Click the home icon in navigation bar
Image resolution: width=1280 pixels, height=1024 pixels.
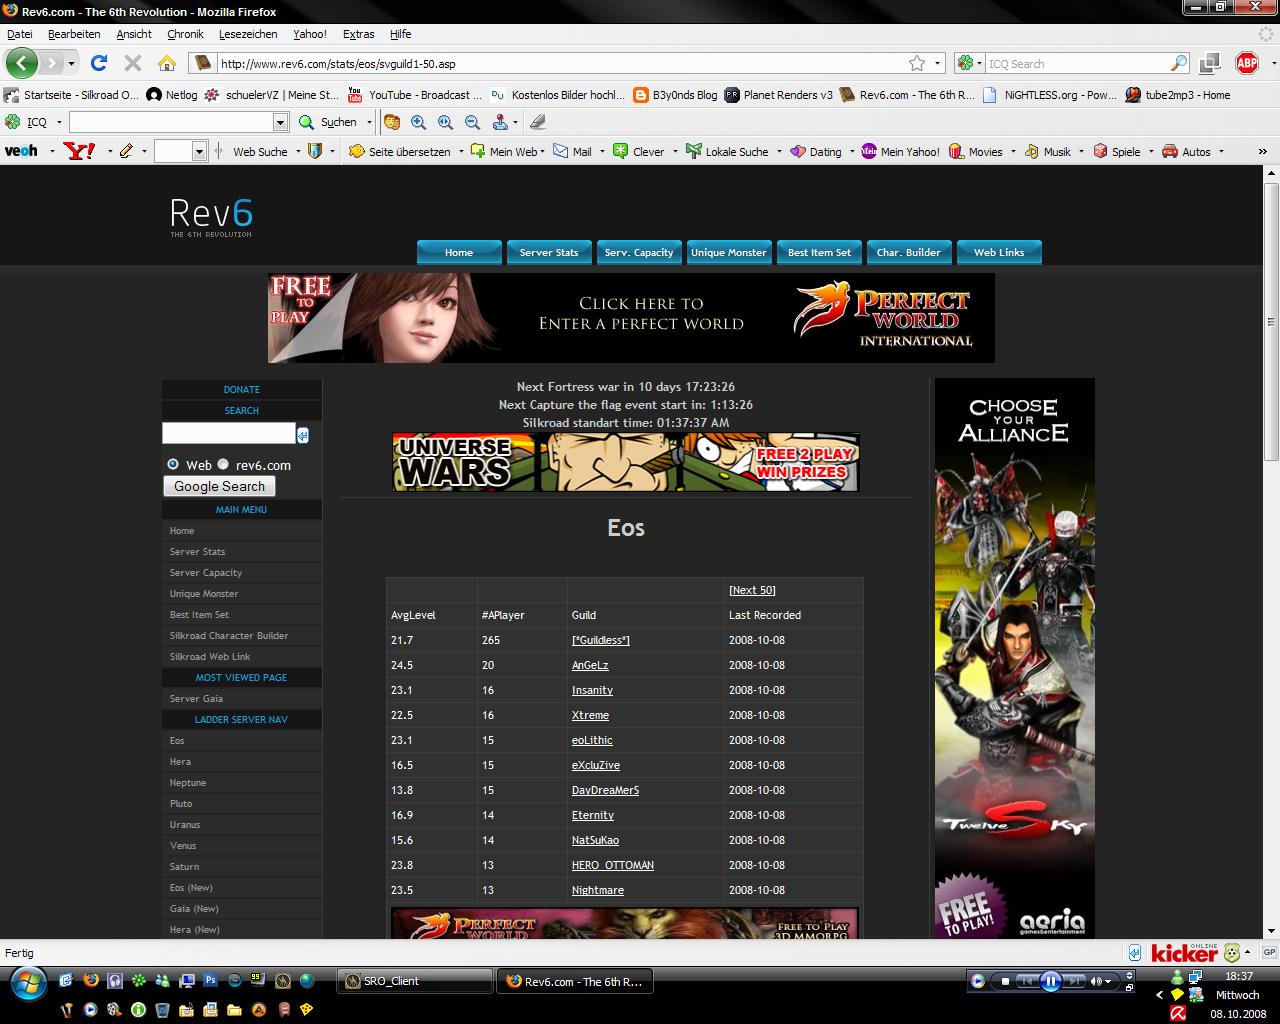(x=167, y=63)
